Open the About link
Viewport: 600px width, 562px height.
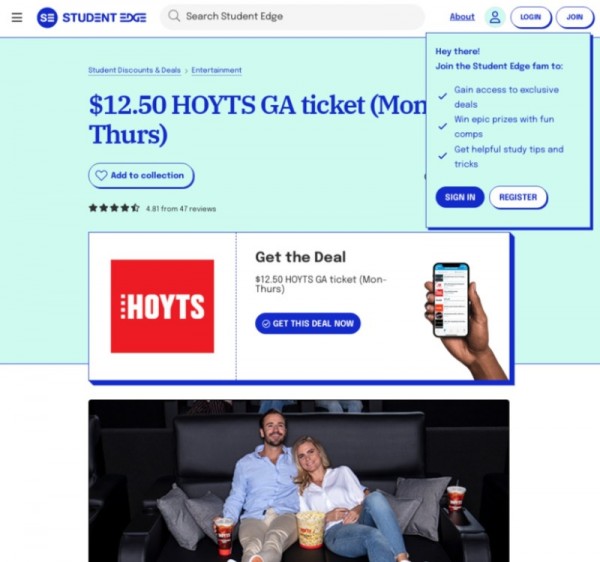pyautogui.click(x=462, y=17)
